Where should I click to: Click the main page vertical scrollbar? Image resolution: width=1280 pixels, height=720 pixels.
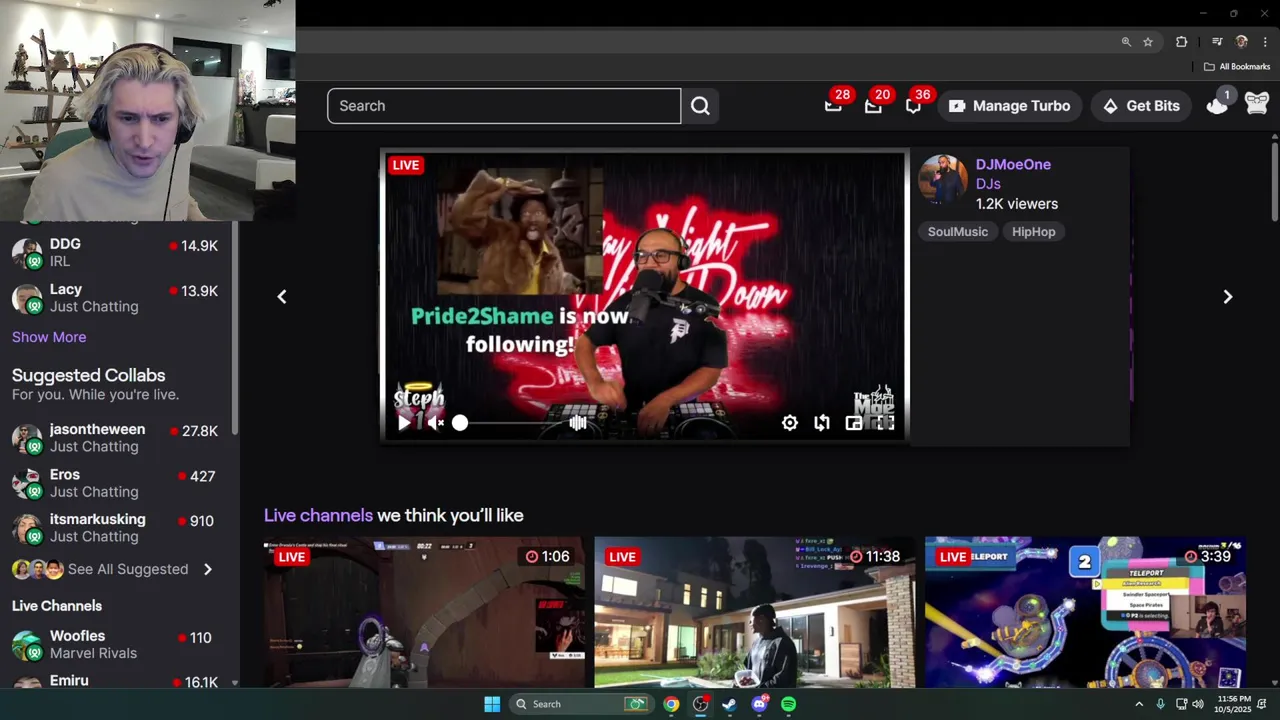[x=1274, y=183]
